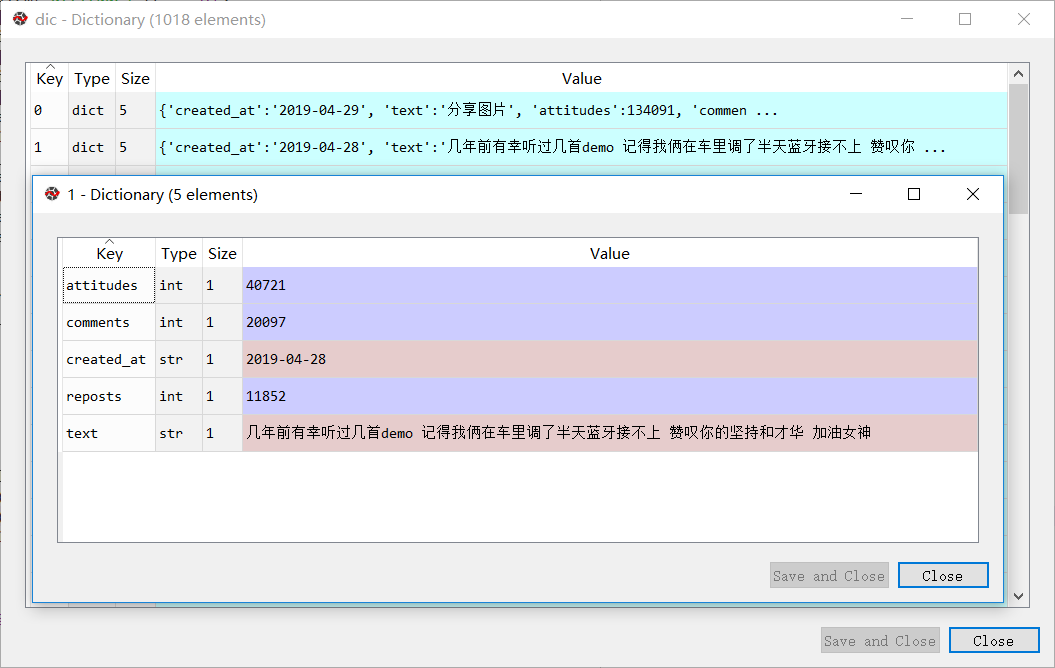Sort inner table by Type column header

[x=179, y=253]
